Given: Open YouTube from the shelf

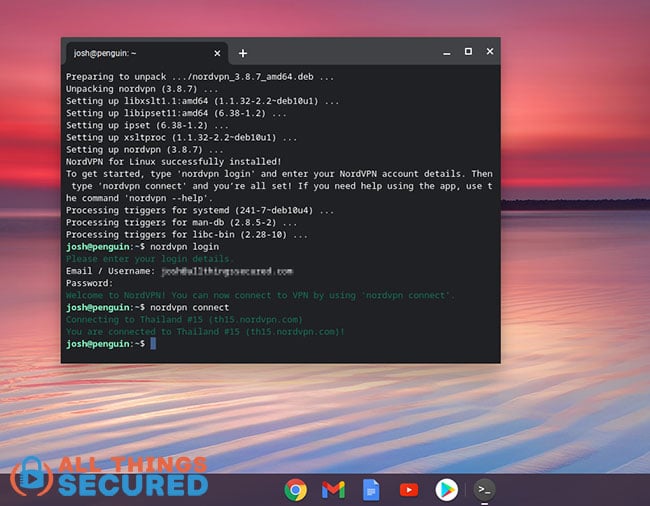Looking at the screenshot, I should [409, 490].
